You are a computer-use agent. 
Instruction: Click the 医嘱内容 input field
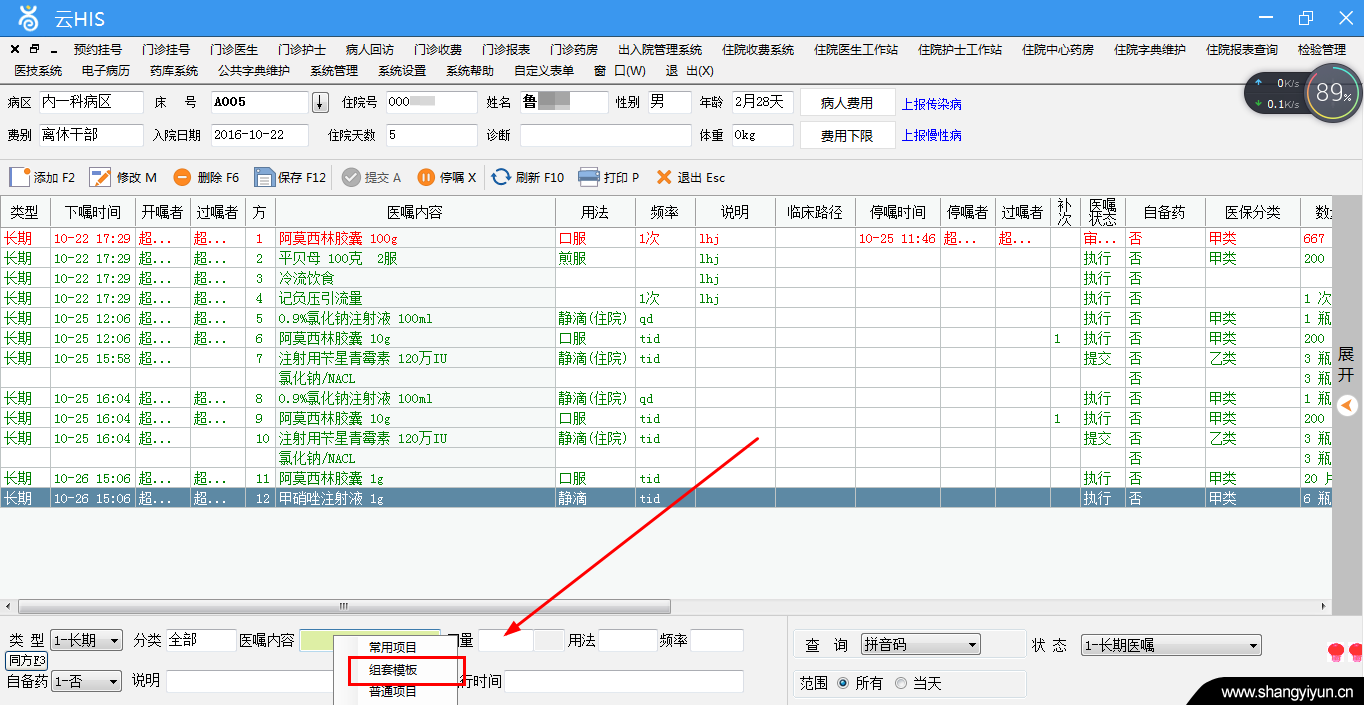(x=370, y=641)
